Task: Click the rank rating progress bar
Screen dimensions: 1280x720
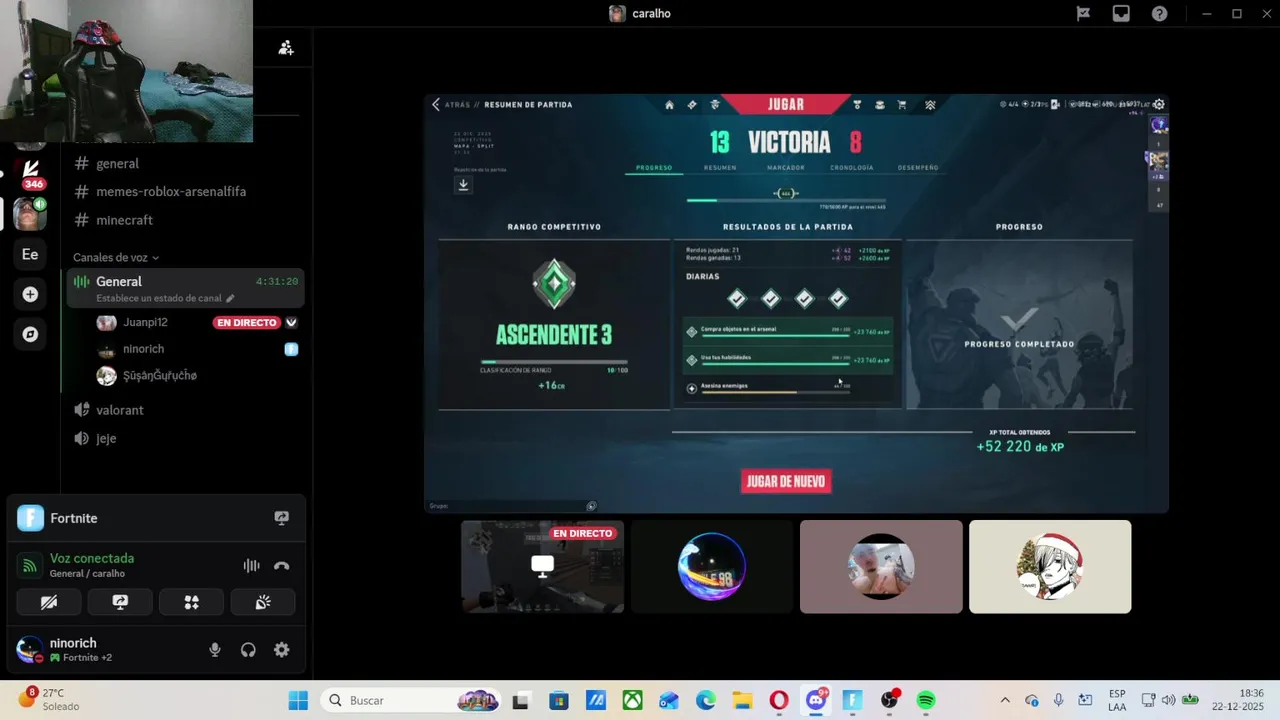Action: click(x=554, y=362)
